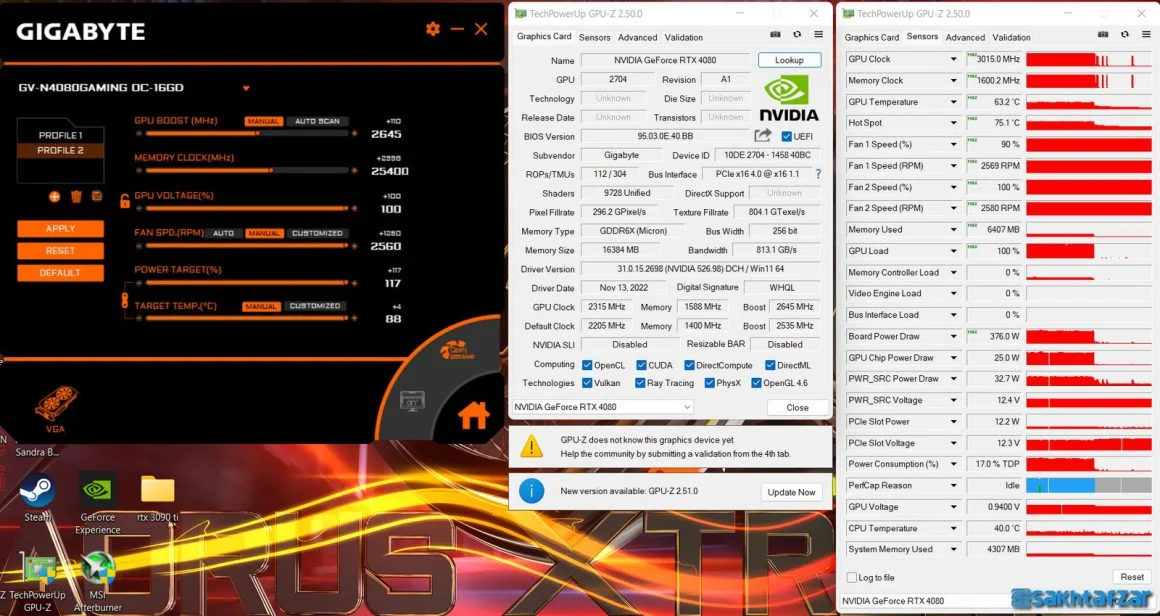The width and height of the screenshot is (1160, 616).
Task: Click the APPLY button in Gigabyte
Action: coord(60,229)
